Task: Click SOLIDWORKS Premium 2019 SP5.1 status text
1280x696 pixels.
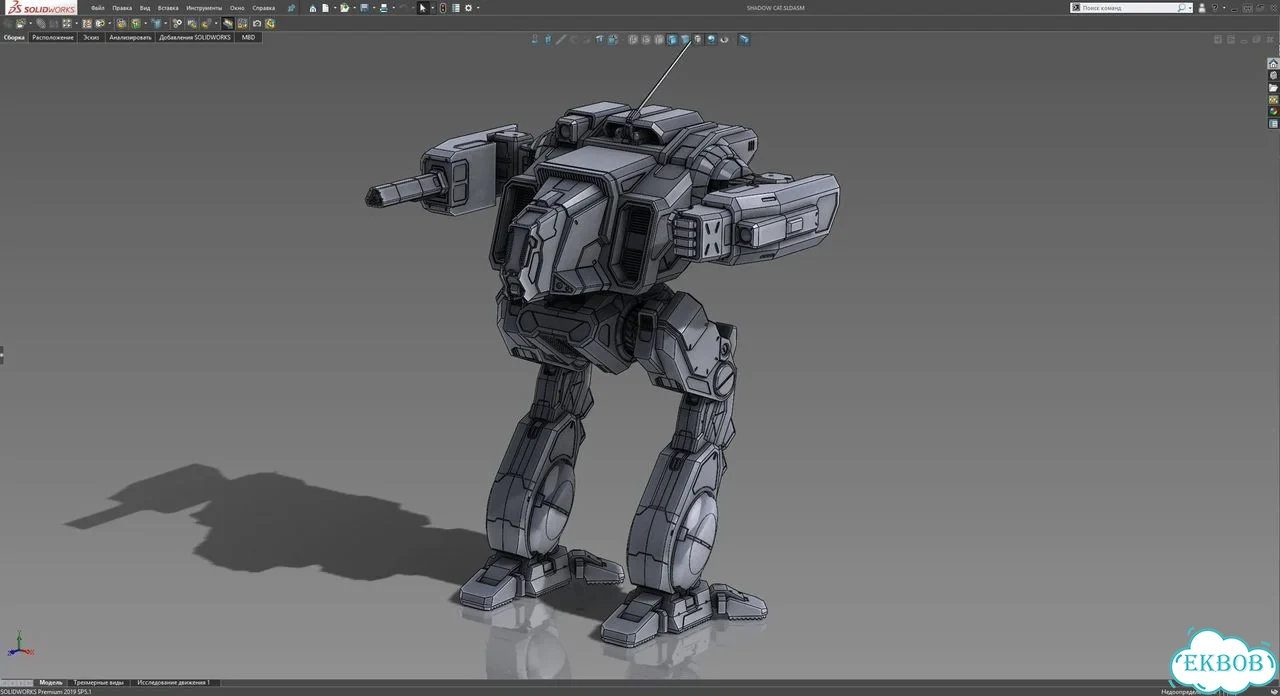Action: coord(46,692)
